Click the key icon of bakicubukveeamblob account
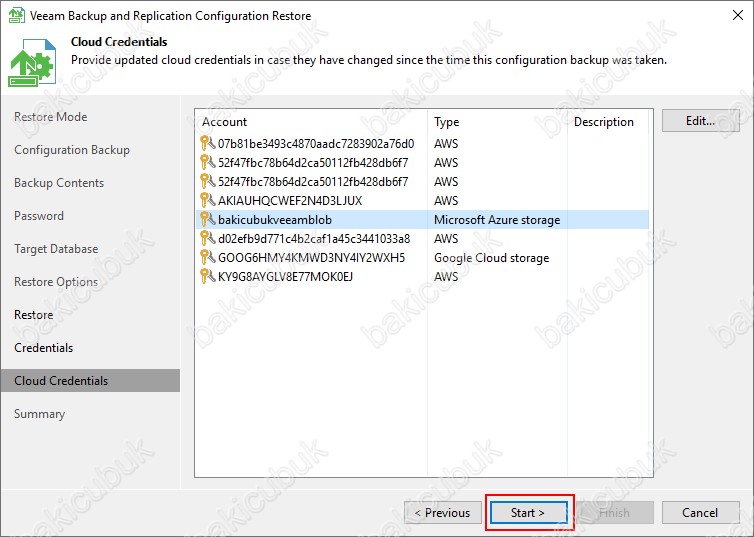The image size is (754, 537). [x=207, y=219]
